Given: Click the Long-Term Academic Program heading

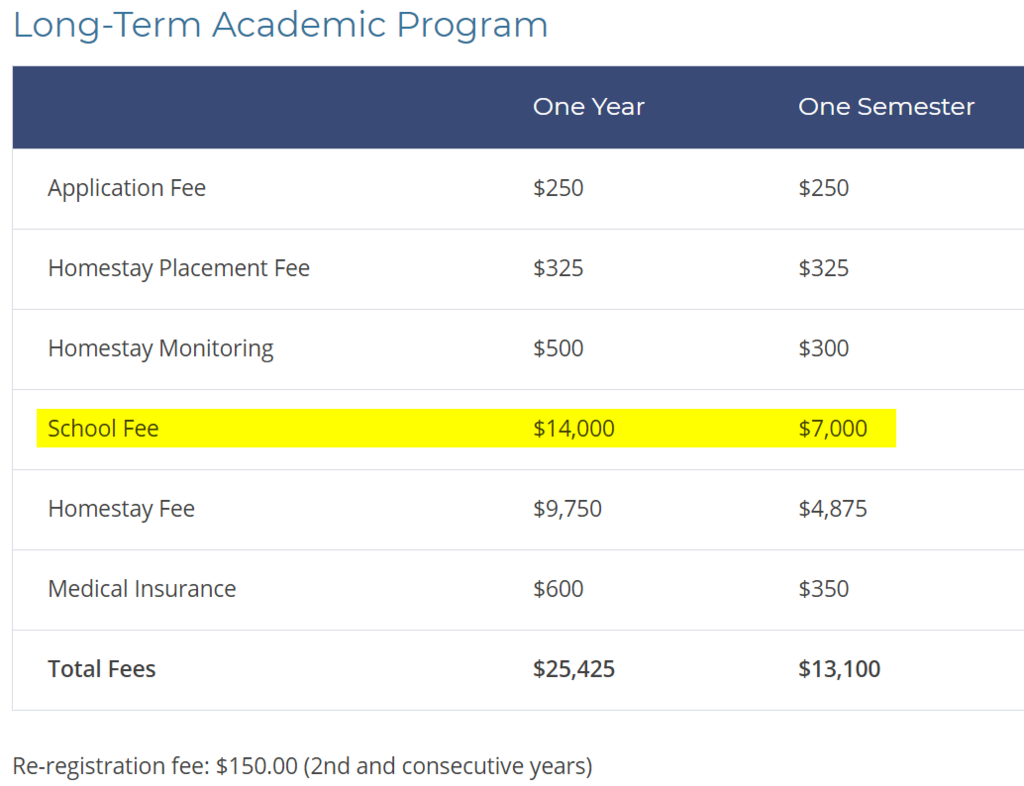Looking at the screenshot, I should [x=280, y=25].
